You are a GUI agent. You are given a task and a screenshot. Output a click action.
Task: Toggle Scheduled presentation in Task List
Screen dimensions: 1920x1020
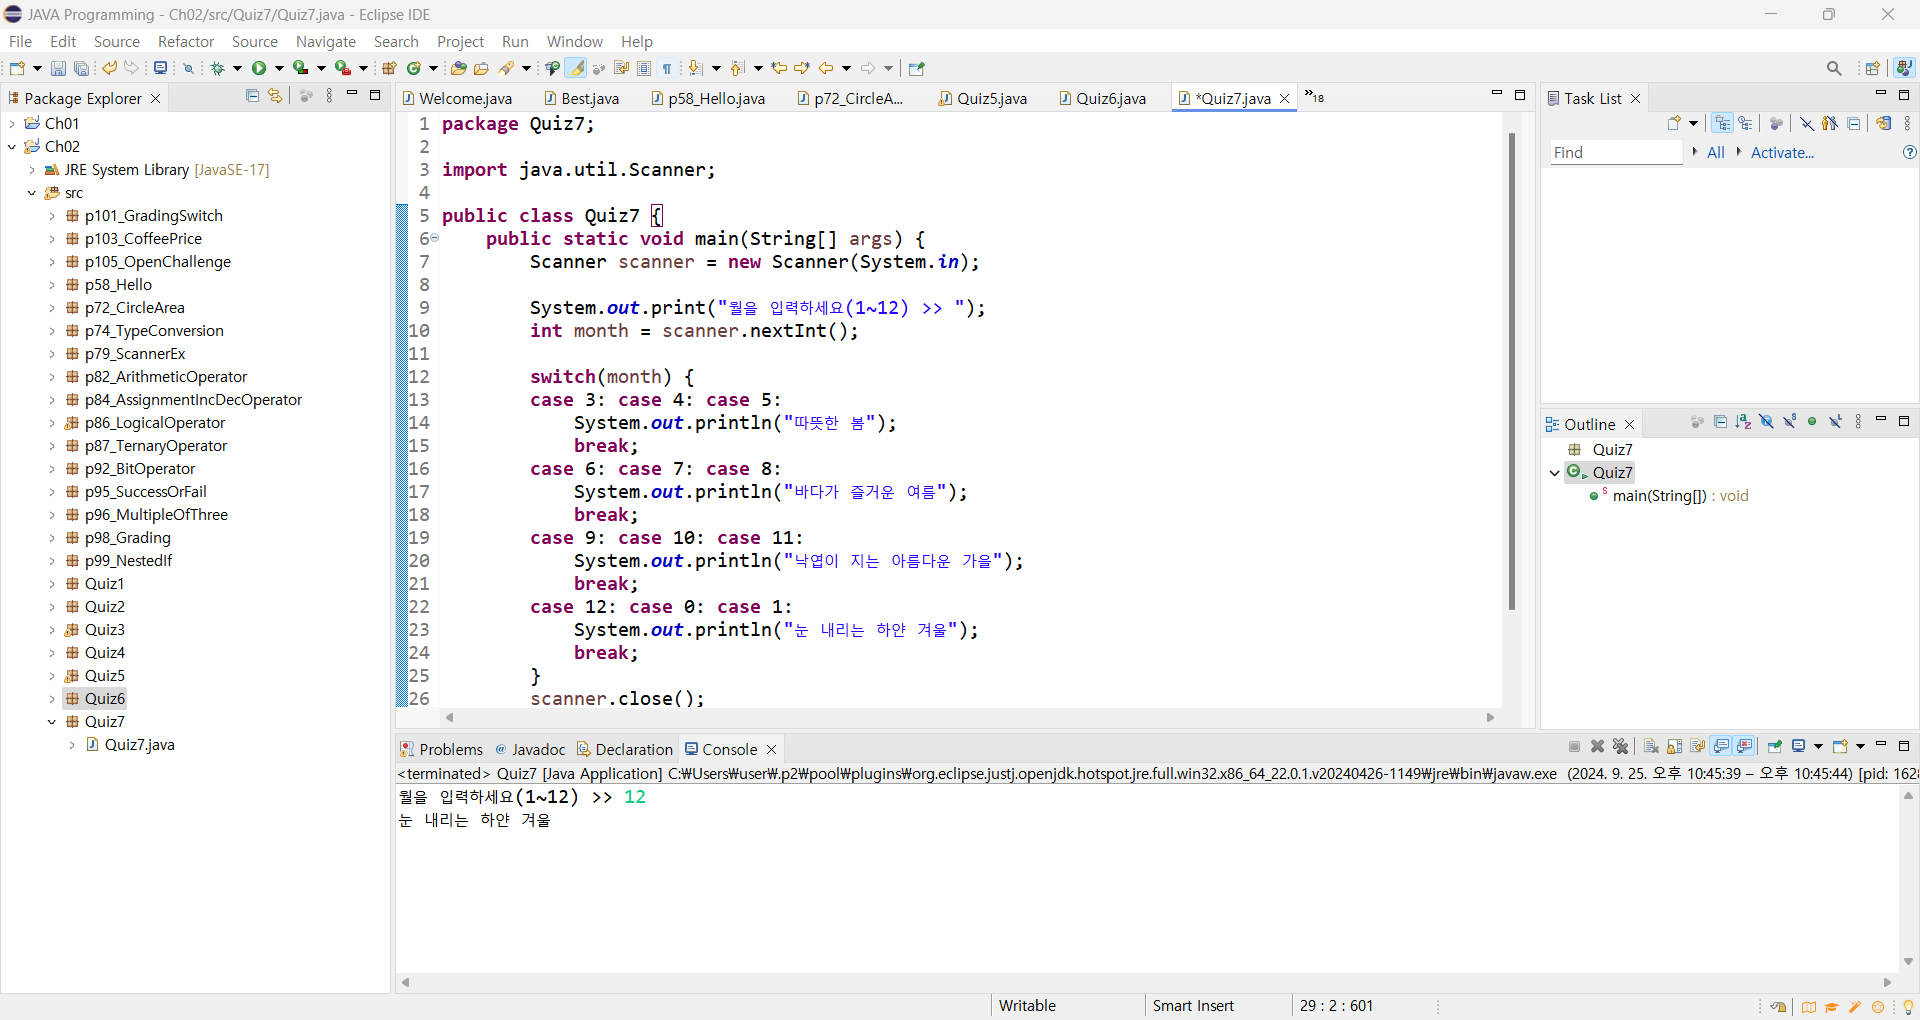click(x=1745, y=123)
